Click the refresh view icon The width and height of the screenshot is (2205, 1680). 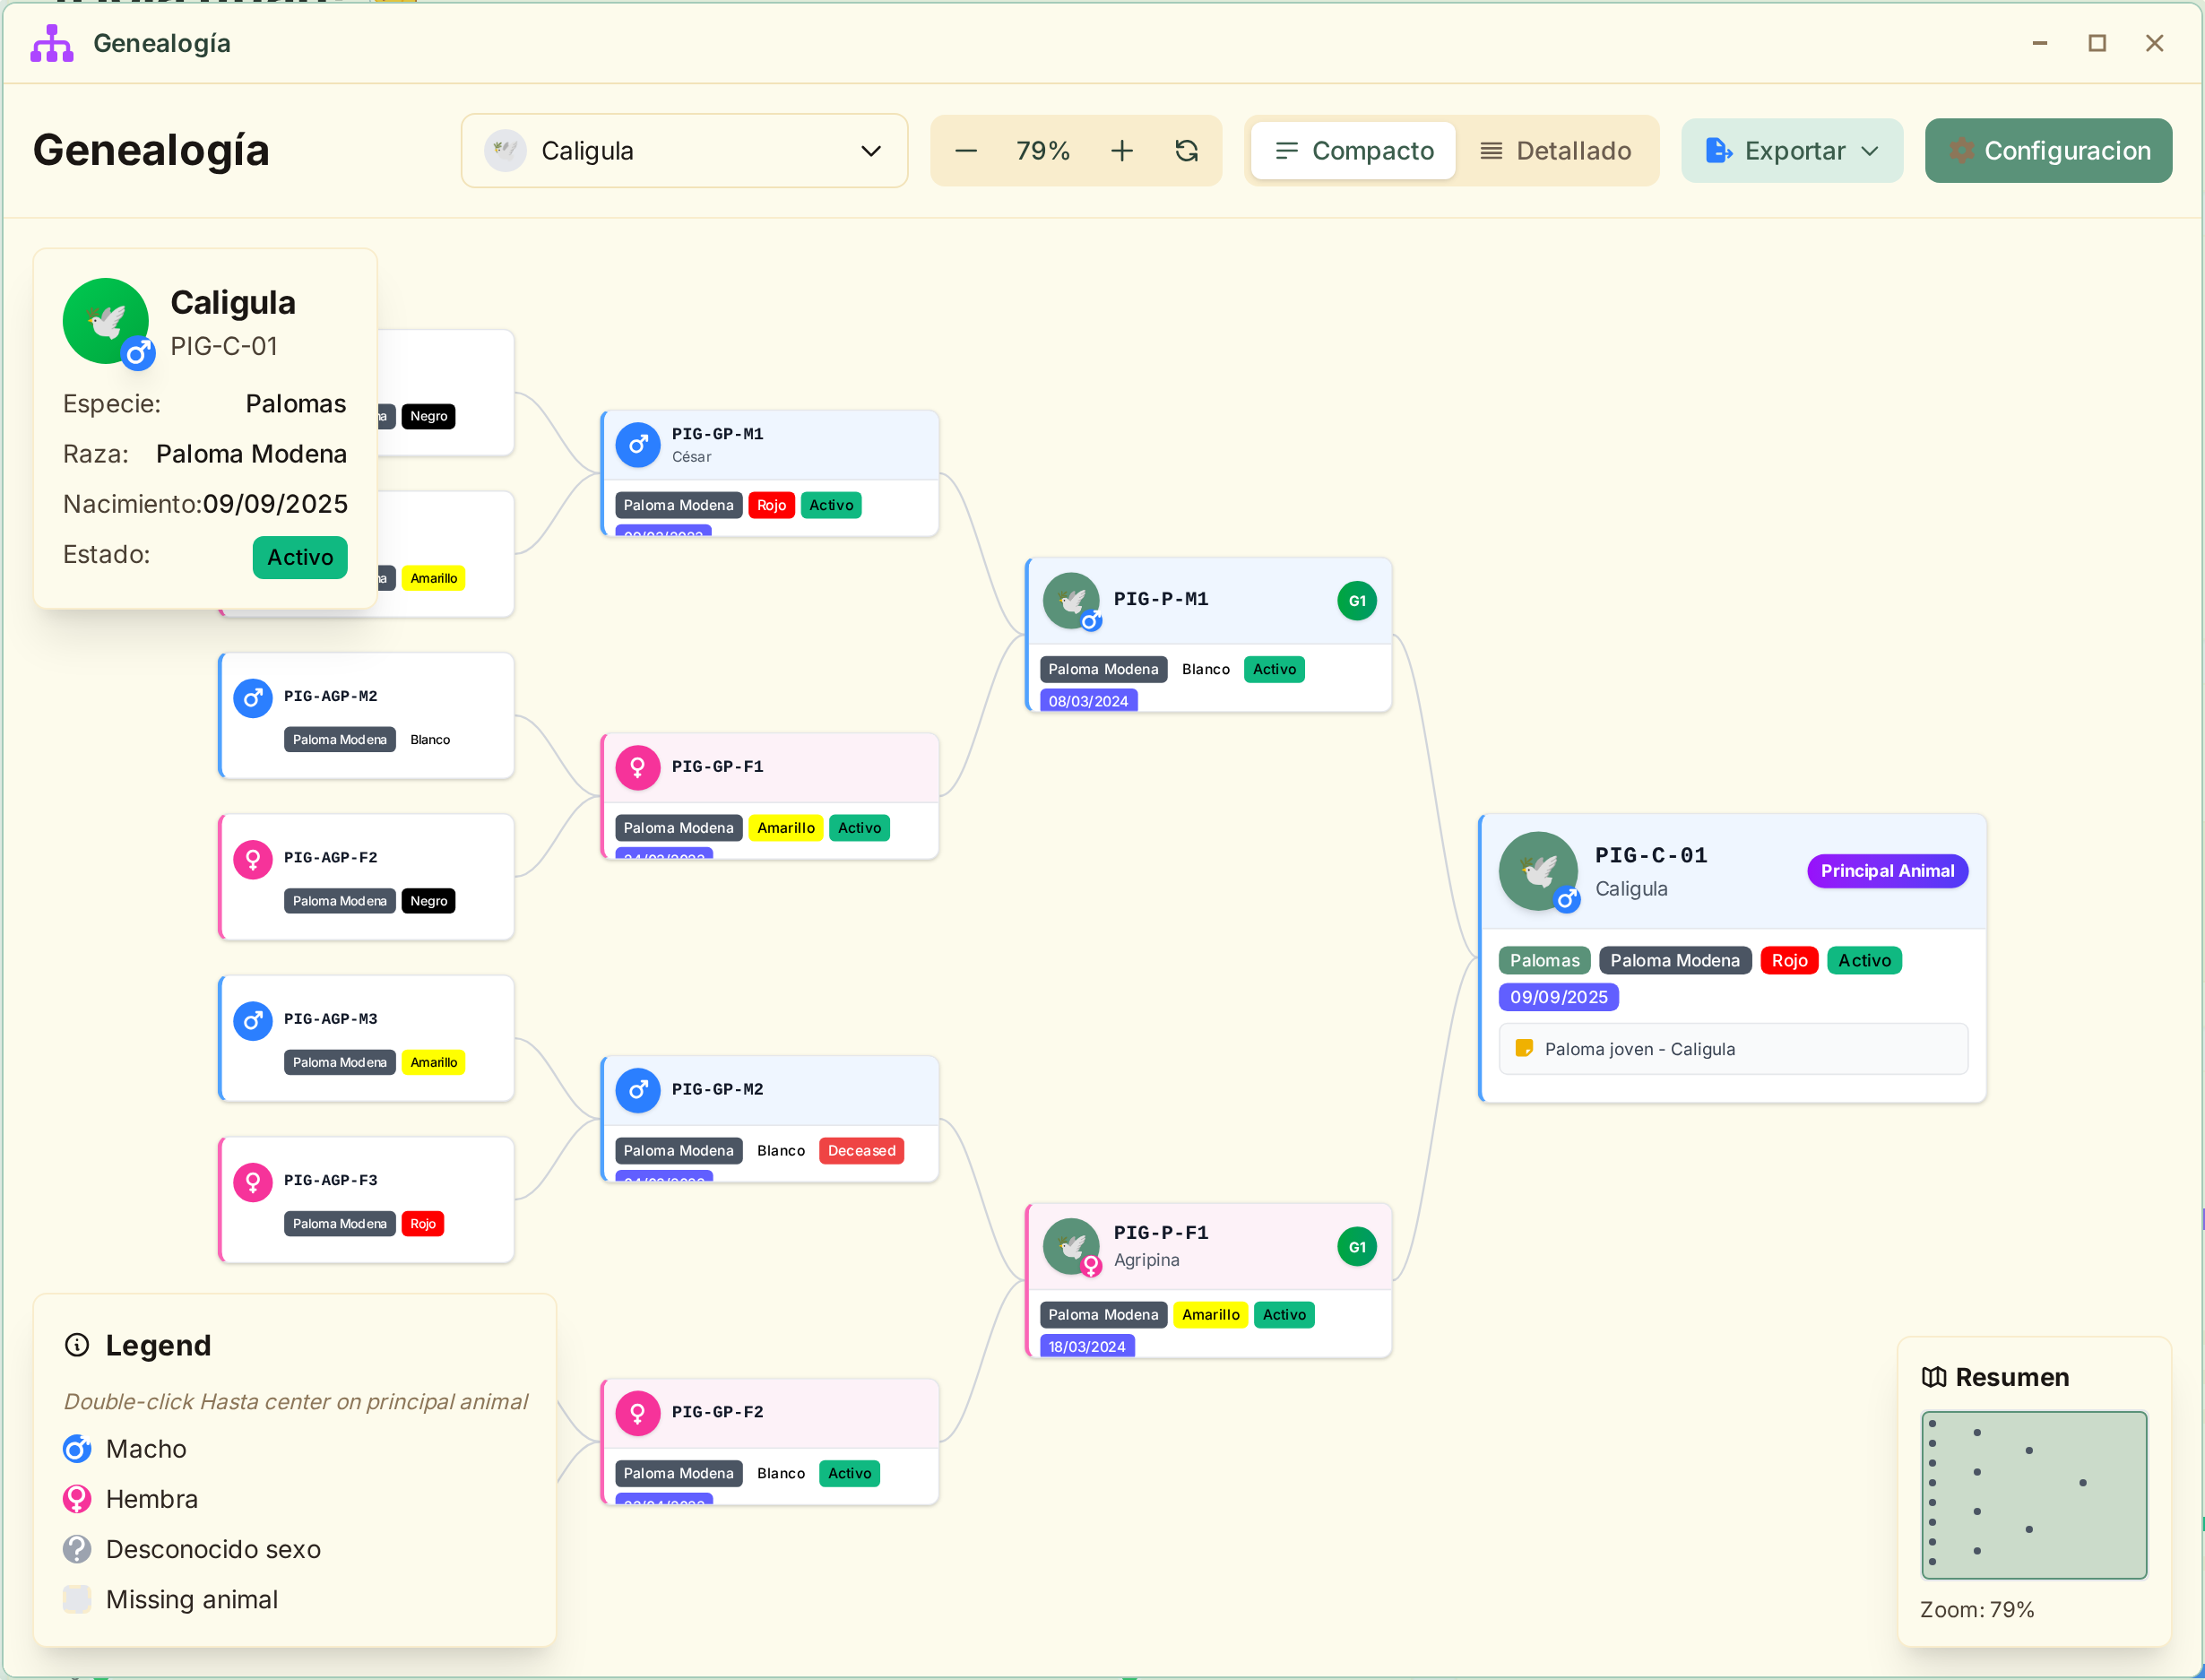tap(1187, 150)
